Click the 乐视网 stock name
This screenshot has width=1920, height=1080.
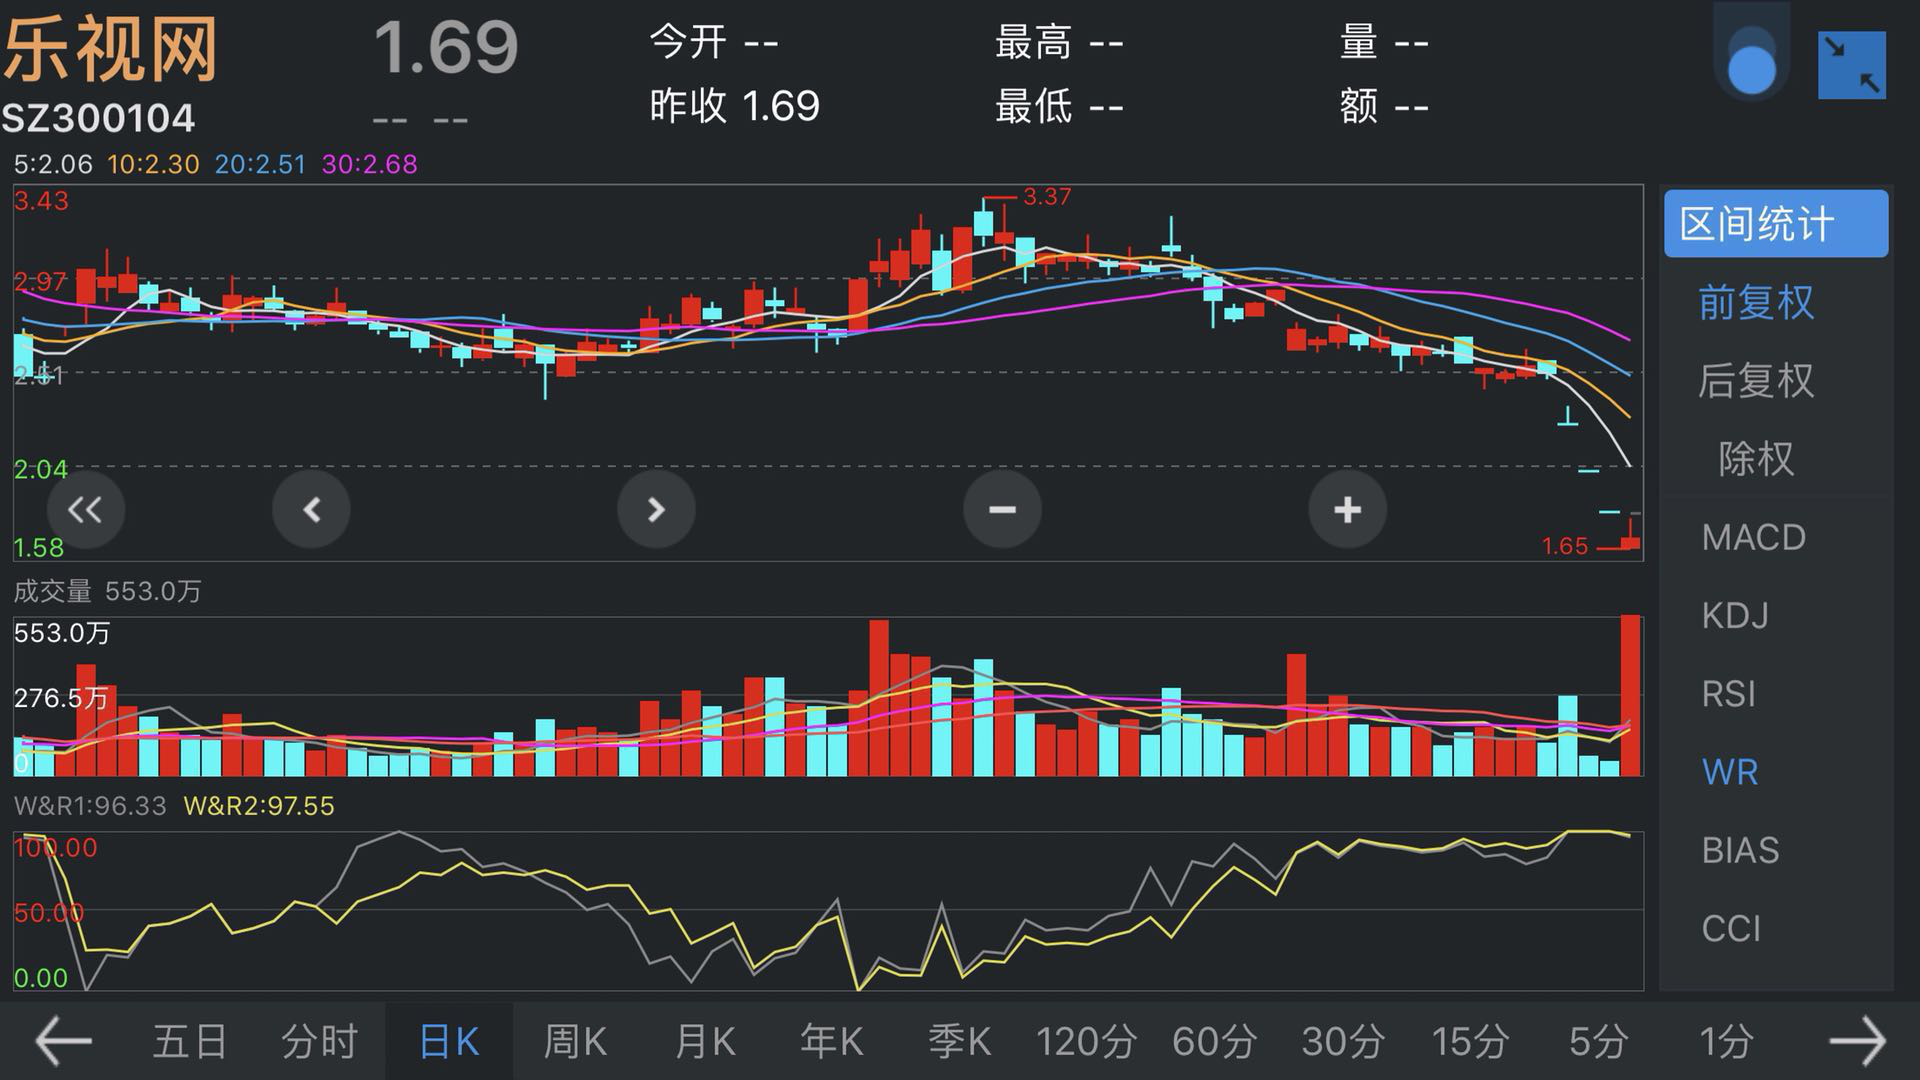(x=110, y=49)
